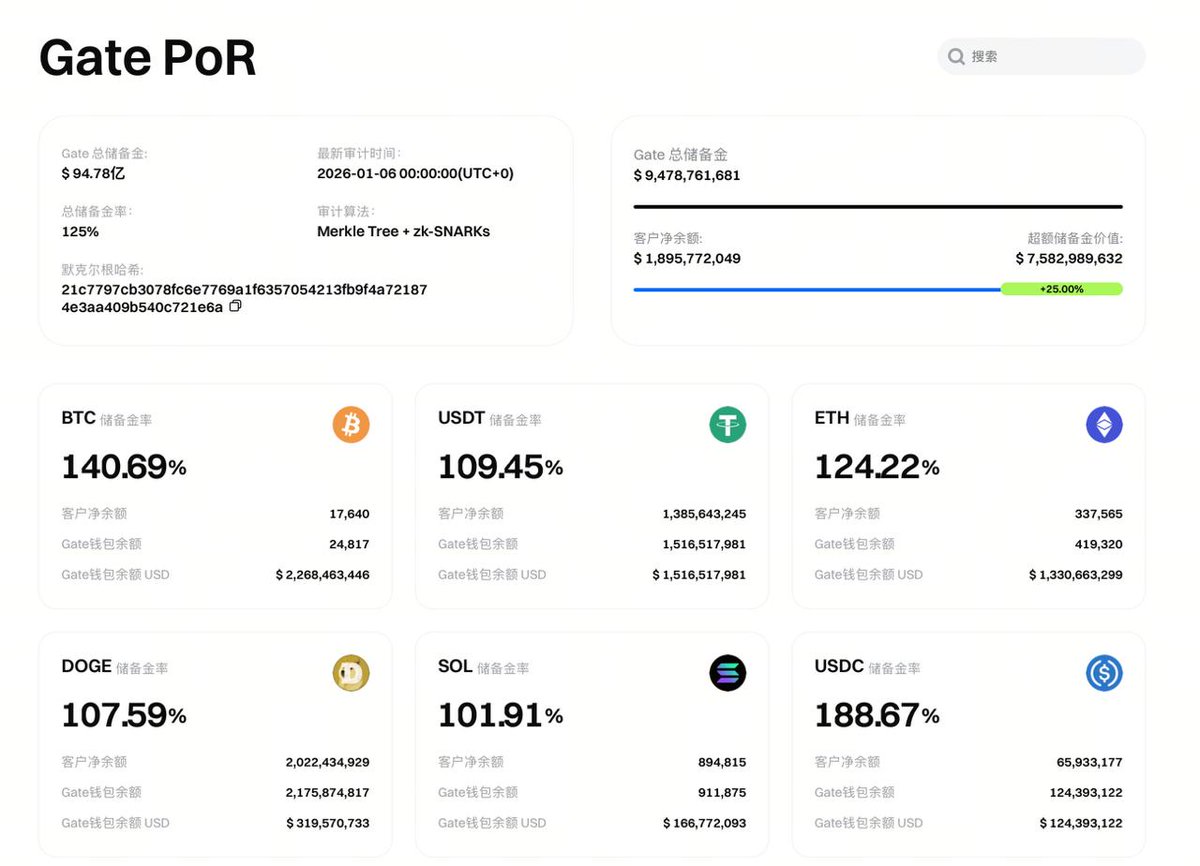
Task: Click the USDC coin logo
Action: point(1104,673)
